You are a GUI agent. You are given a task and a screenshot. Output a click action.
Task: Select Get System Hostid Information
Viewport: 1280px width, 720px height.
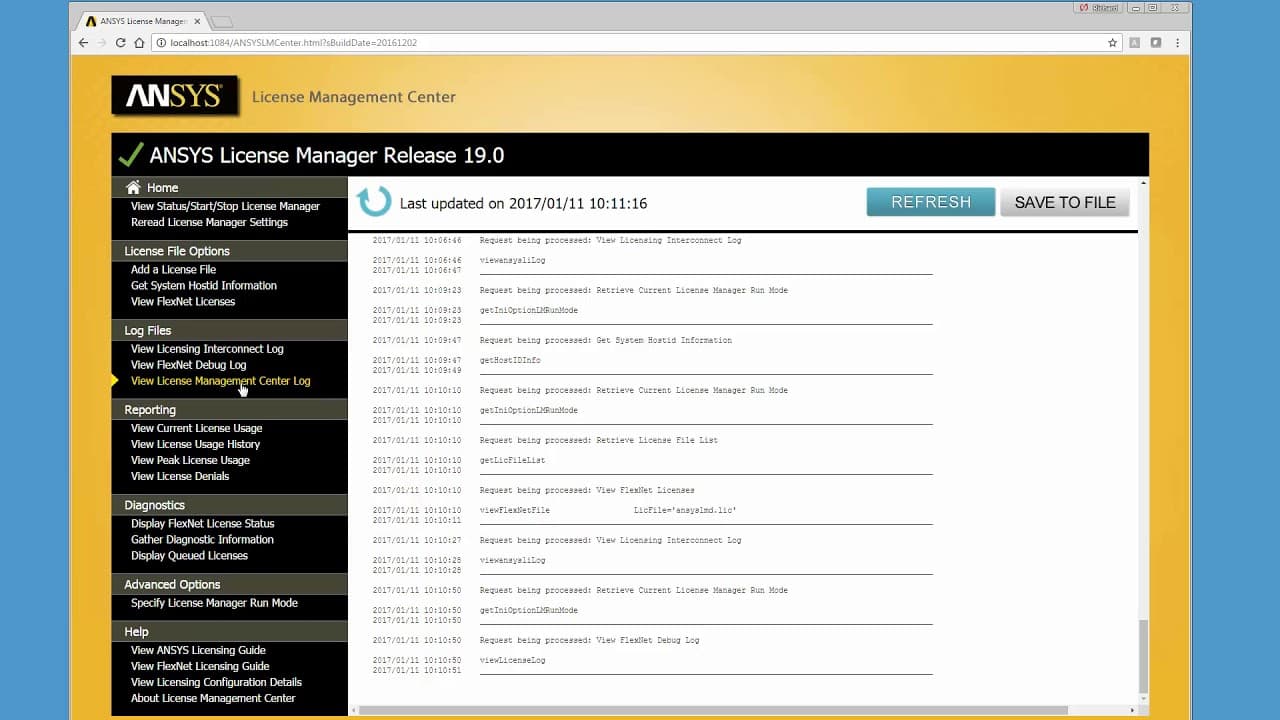(x=204, y=285)
